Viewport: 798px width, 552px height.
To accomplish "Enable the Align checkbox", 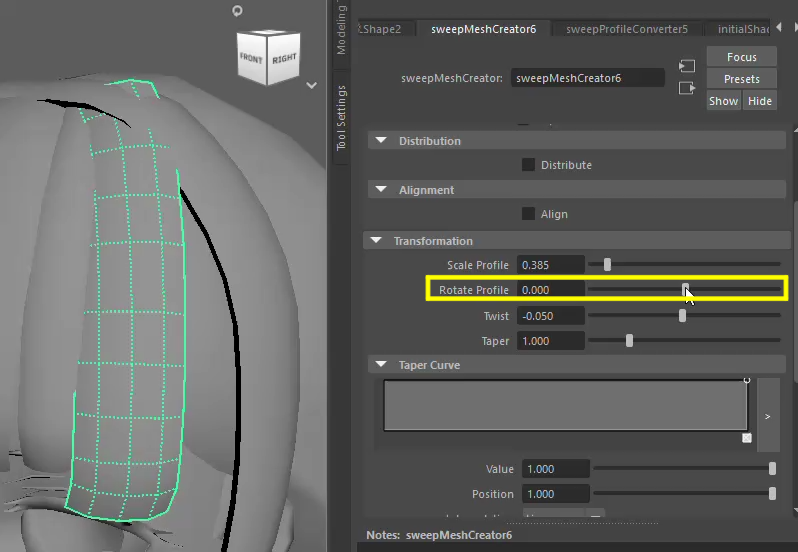I will pyautogui.click(x=528, y=214).
